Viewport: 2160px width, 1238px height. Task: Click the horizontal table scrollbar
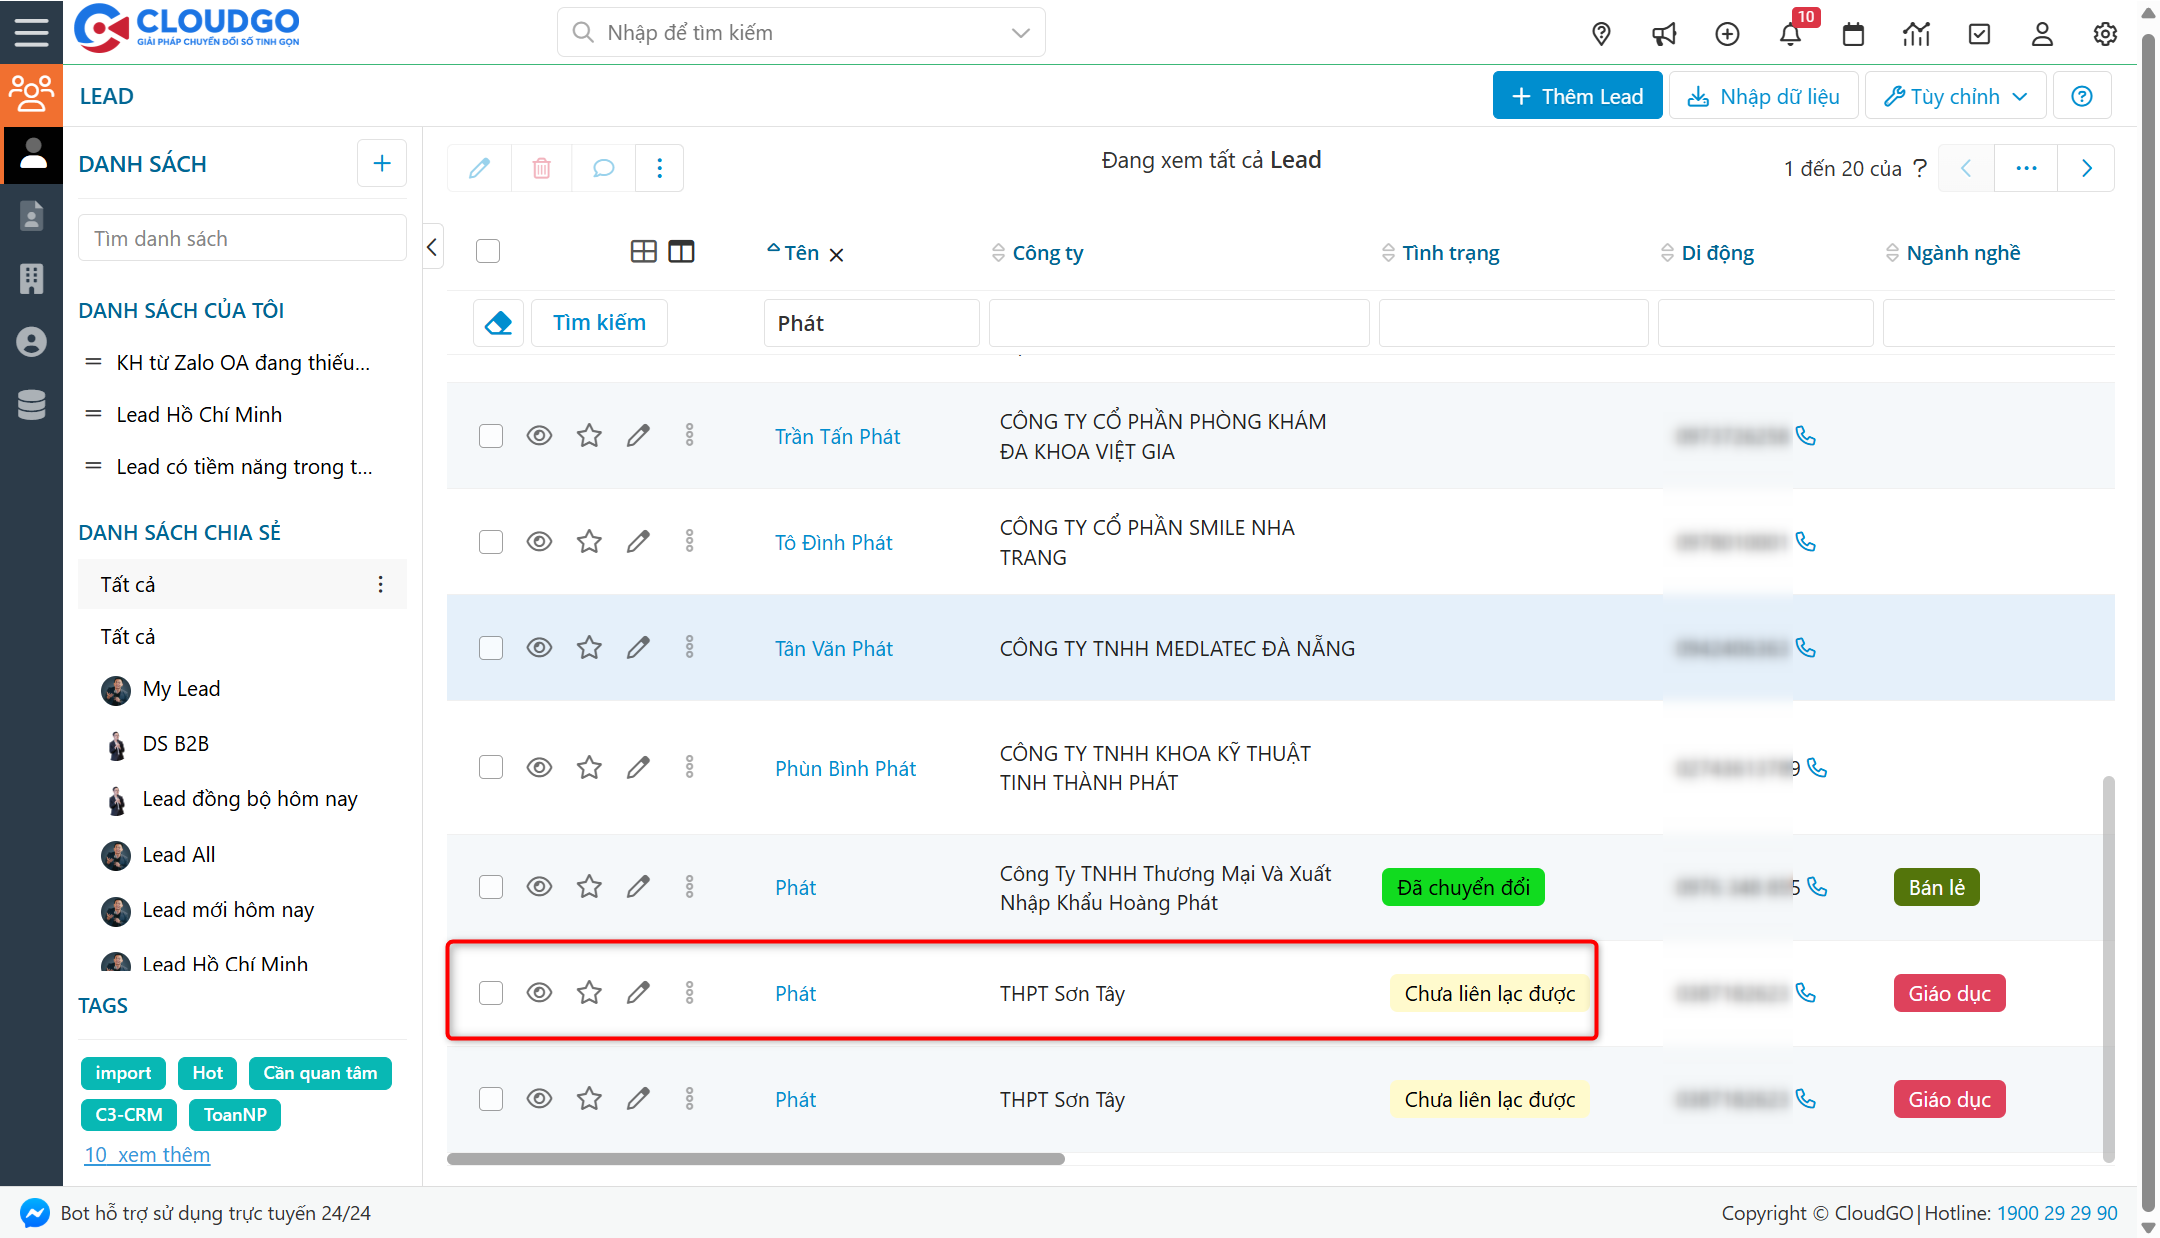(755, 1159)
